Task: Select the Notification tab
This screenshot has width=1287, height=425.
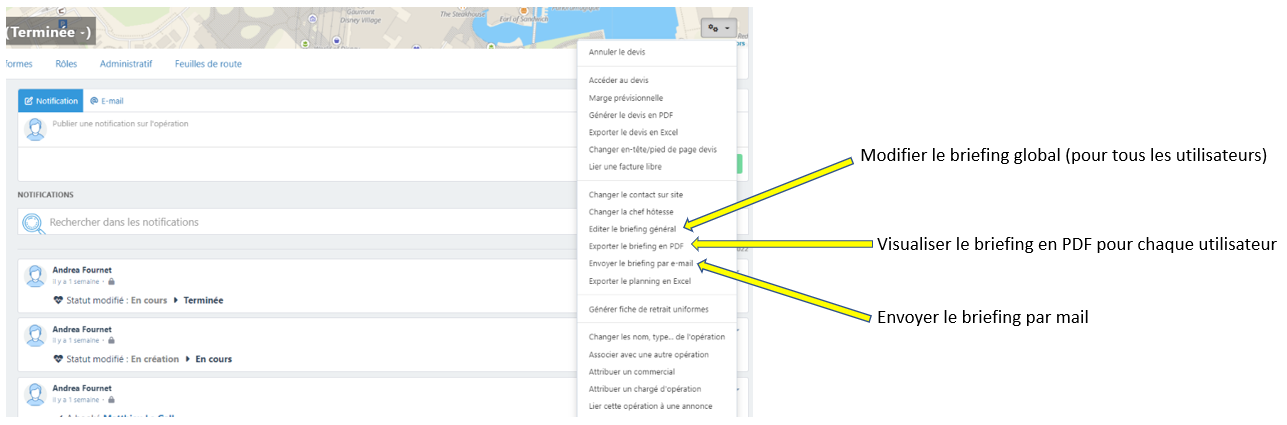Action: 51,101
